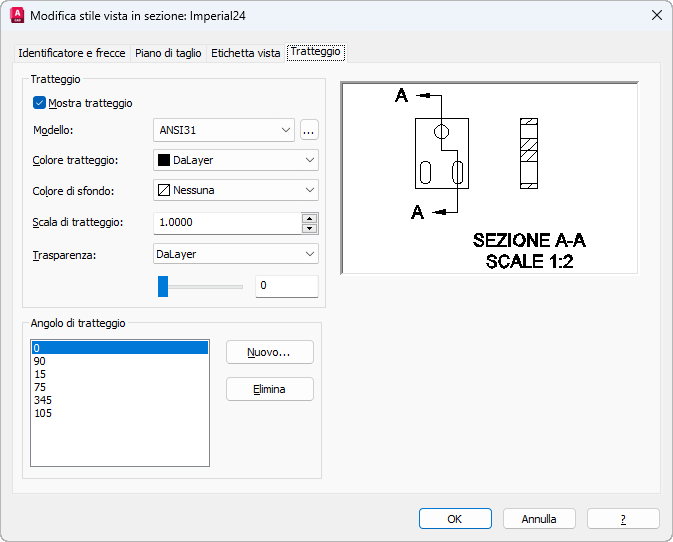Screen dimensions: 673x542
Task: Select angle 345 in the list
Action: tap(42, 400)
